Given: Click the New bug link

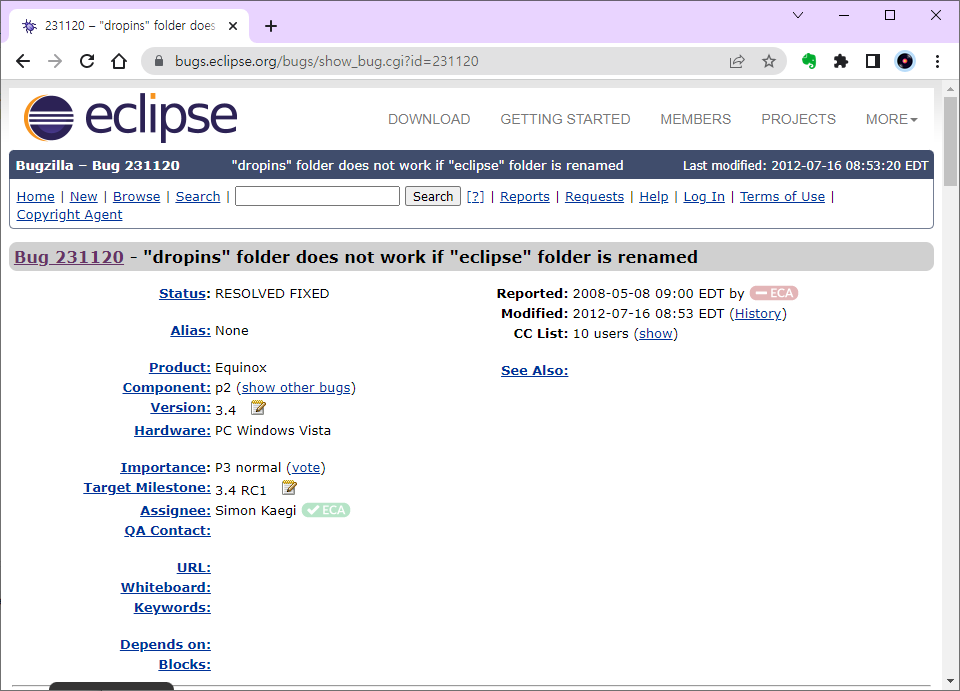Looking at the screenshot, I should pos(83,196).
